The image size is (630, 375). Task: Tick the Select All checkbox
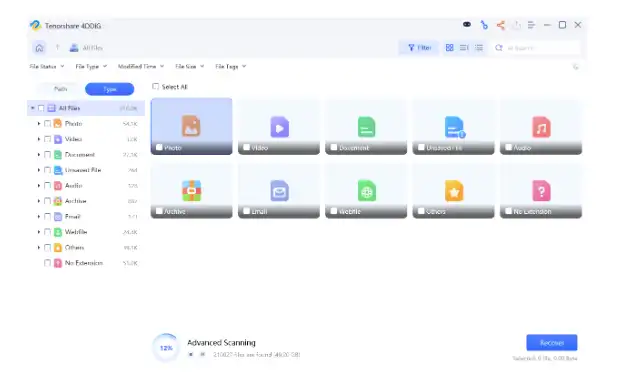[x=155, y=86]
